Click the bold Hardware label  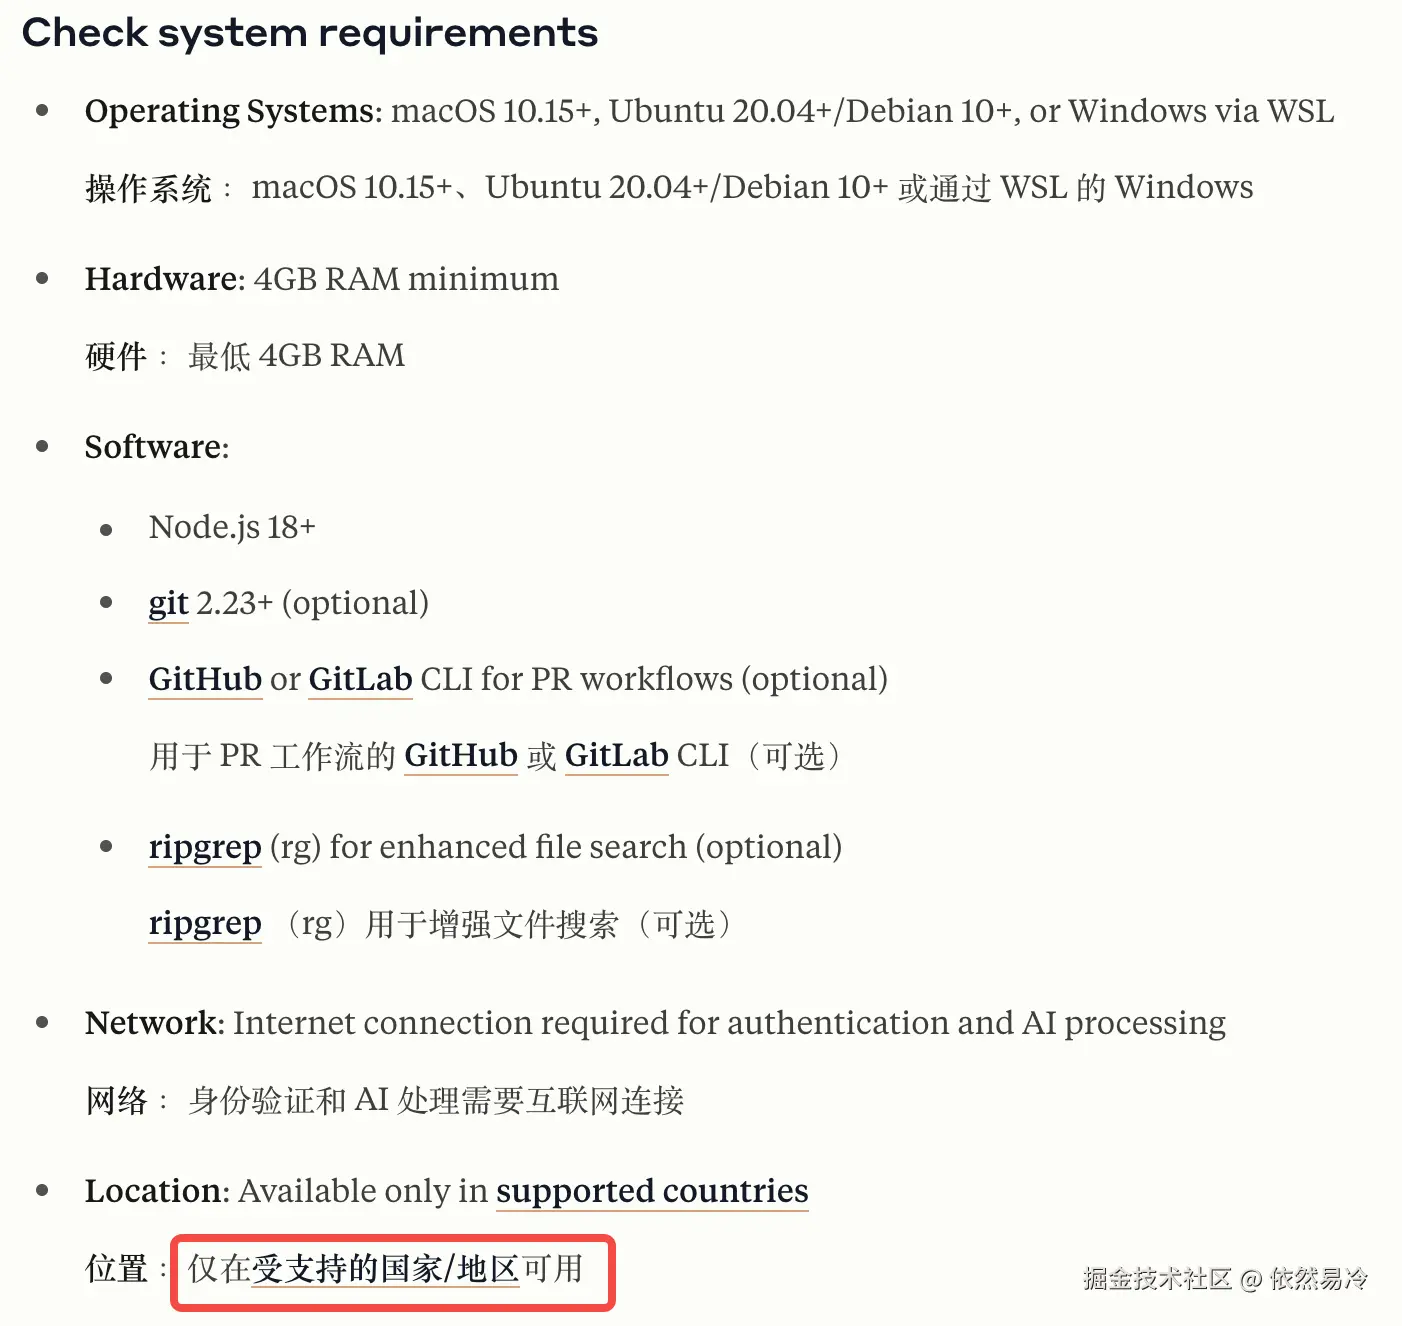click(x=165, y=279)
